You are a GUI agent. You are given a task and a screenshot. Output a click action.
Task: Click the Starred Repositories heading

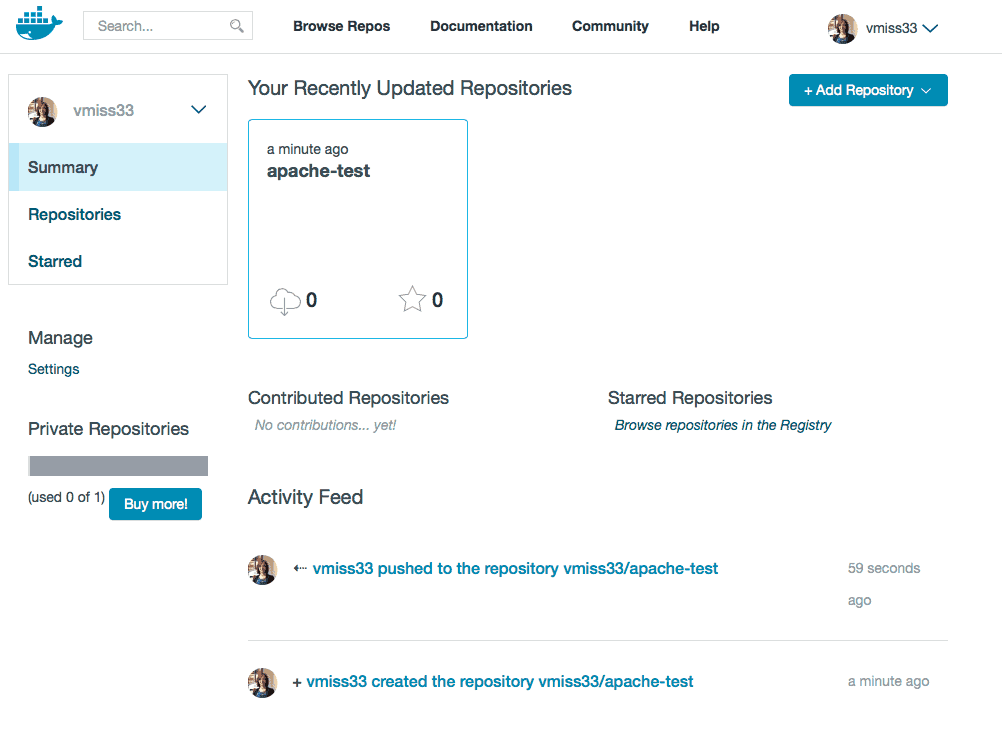[x=690, y=398]
